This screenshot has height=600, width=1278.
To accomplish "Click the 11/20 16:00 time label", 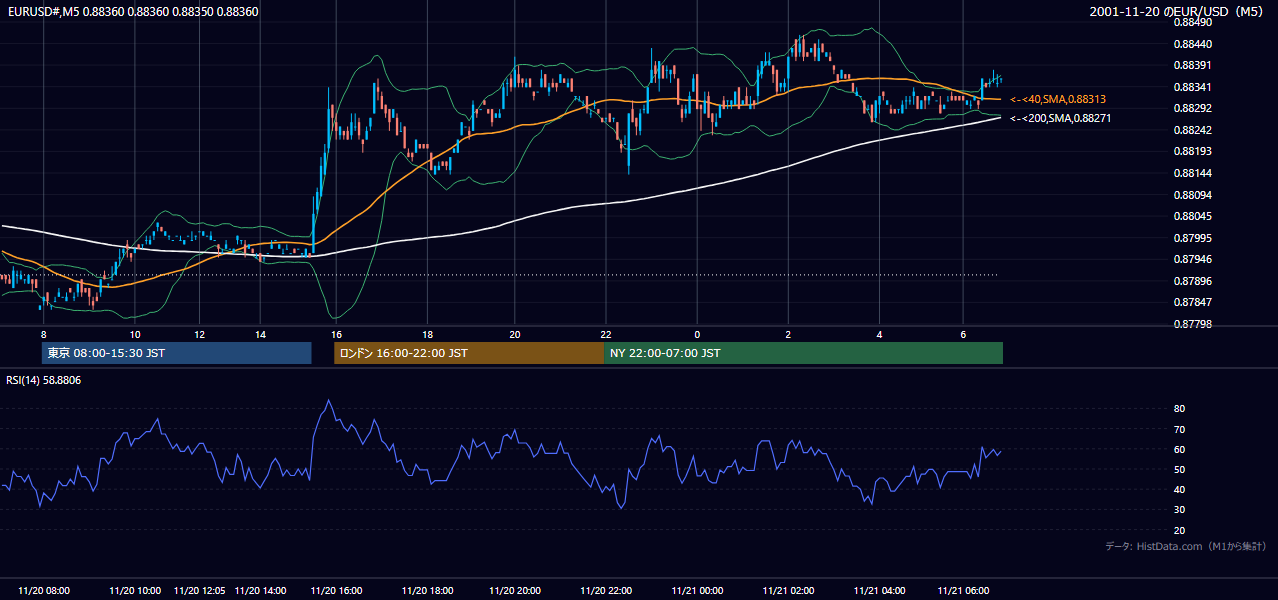I will pyautogui.click(x=336, y=591).
